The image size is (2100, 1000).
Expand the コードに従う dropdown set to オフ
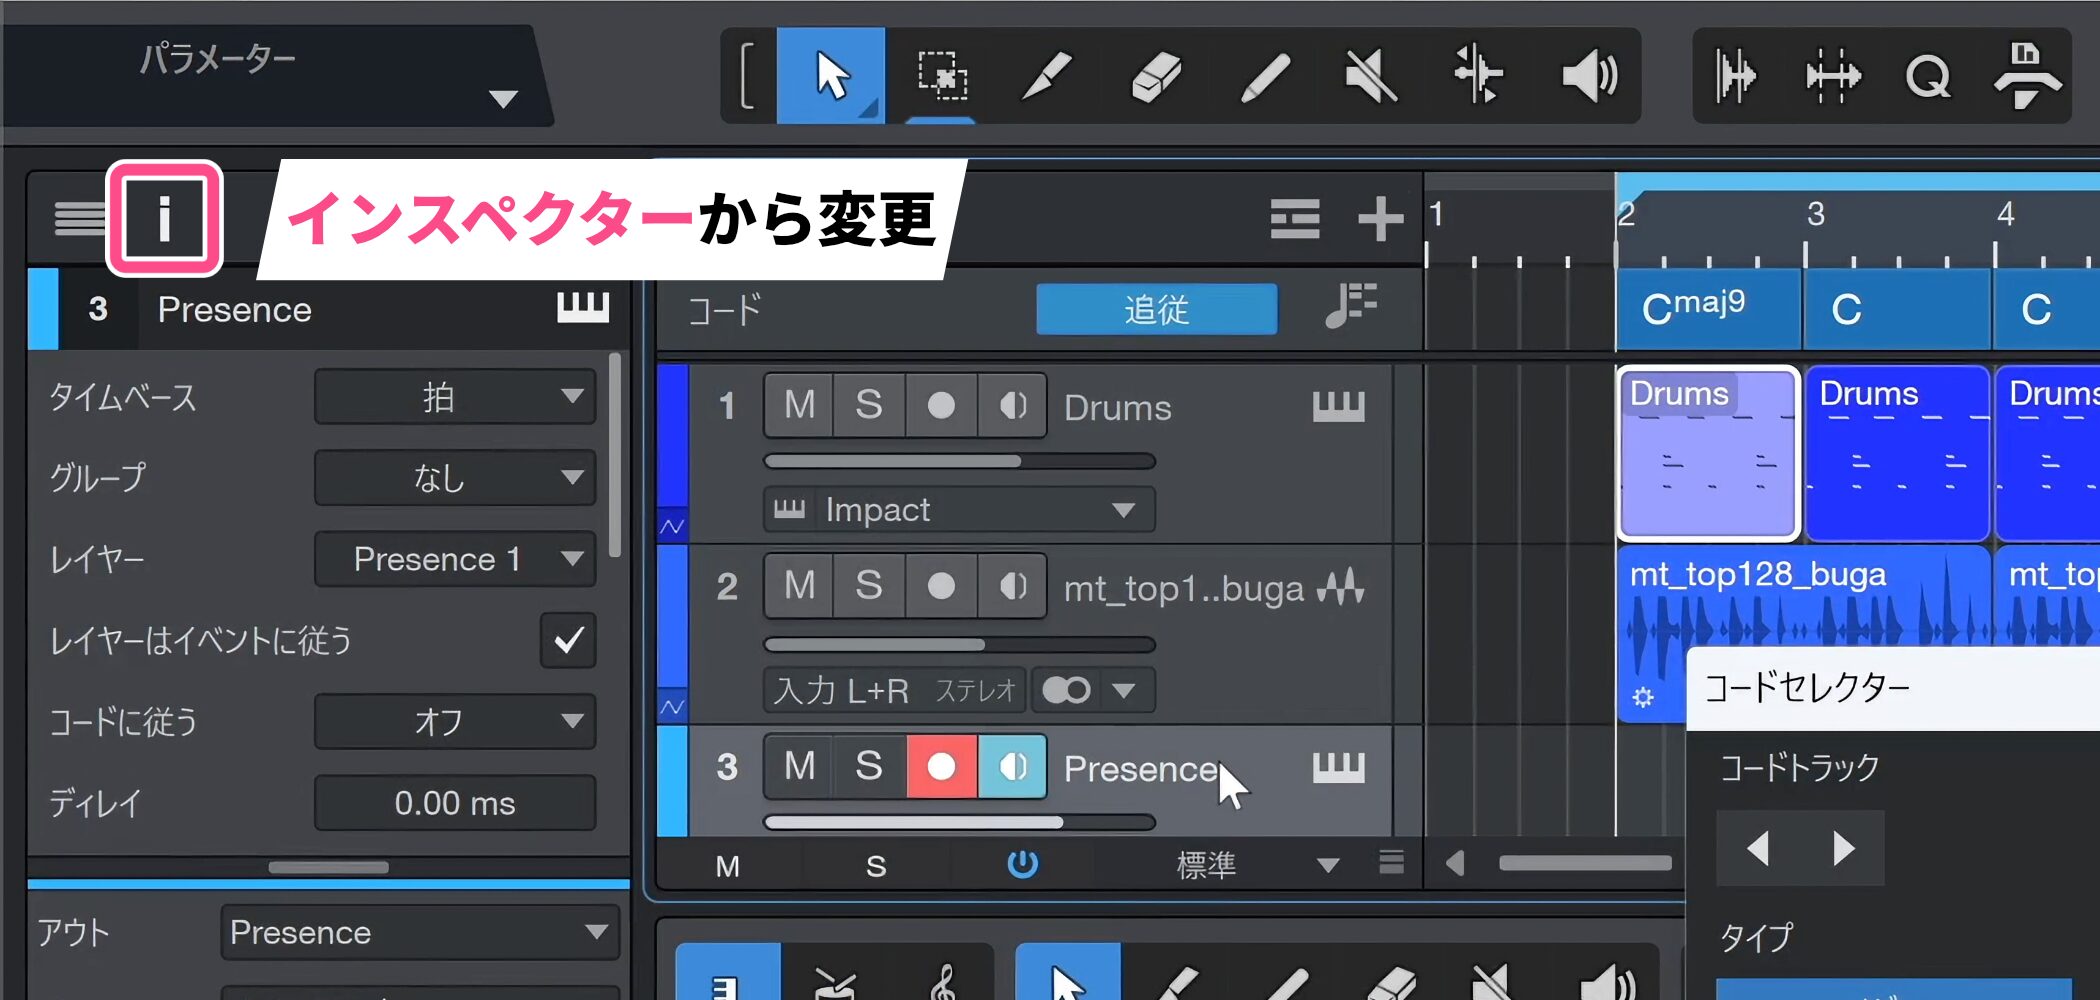coord(455,721)
